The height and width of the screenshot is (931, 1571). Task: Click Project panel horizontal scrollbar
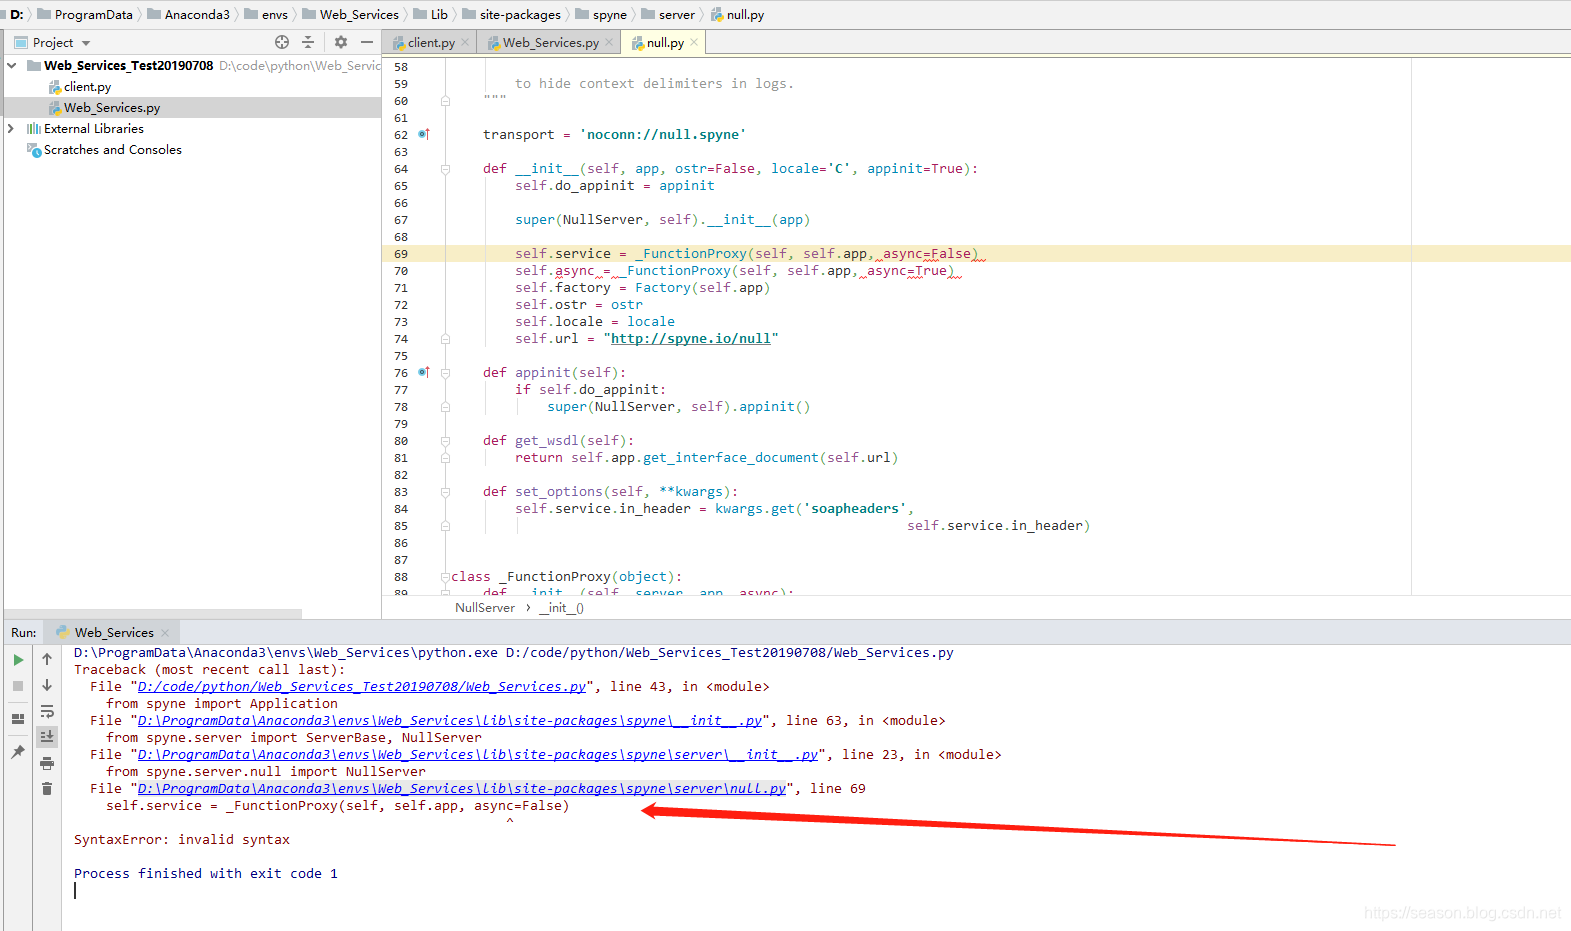(x=153, y=613)
